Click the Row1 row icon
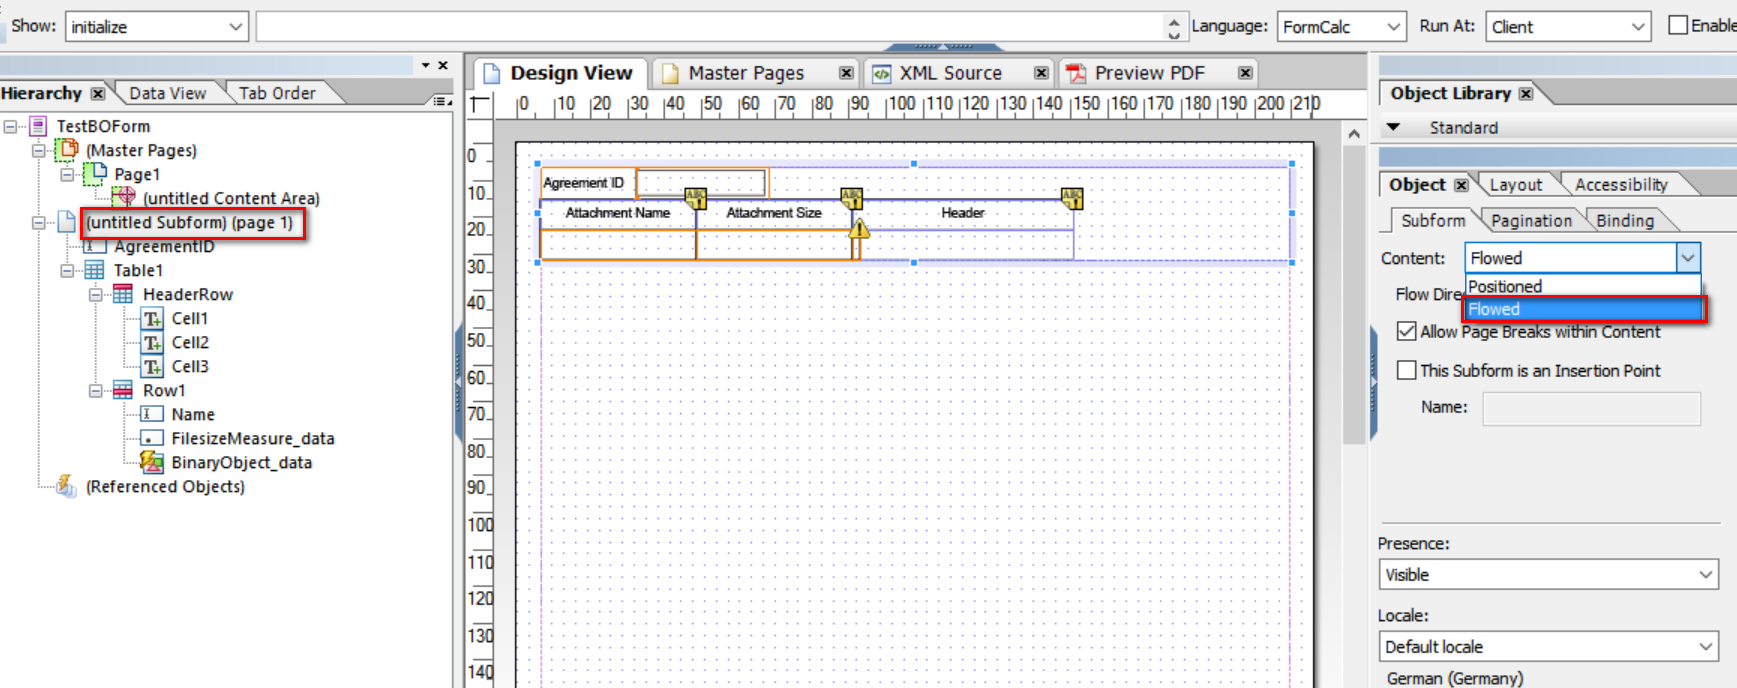Viewport: 1737px width, 688px height. click(x=123, y=390)
